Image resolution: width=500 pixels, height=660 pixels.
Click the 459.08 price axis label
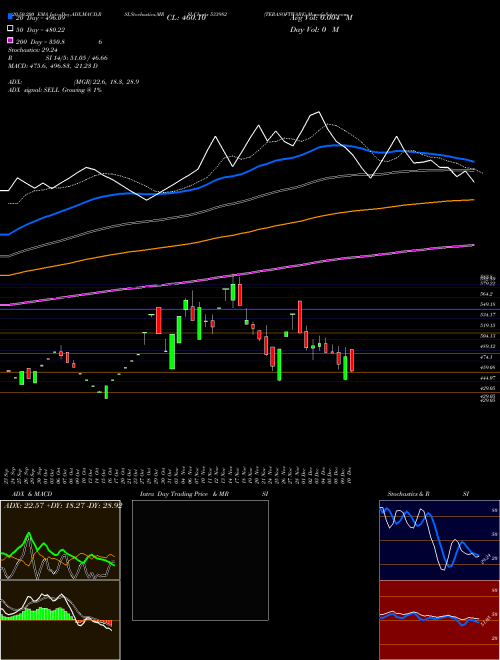tap(488, 367)
